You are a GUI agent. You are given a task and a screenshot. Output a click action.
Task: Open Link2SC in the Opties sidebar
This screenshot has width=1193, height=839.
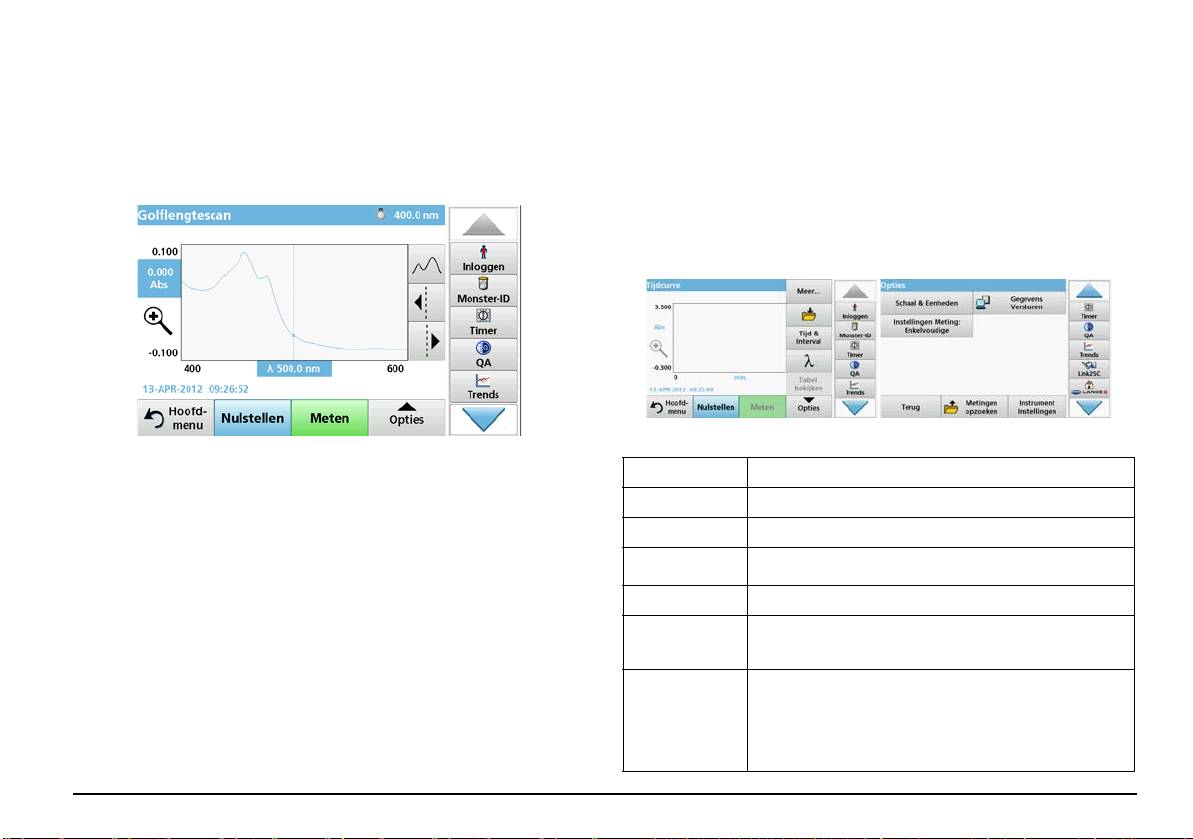(1088, 370)
